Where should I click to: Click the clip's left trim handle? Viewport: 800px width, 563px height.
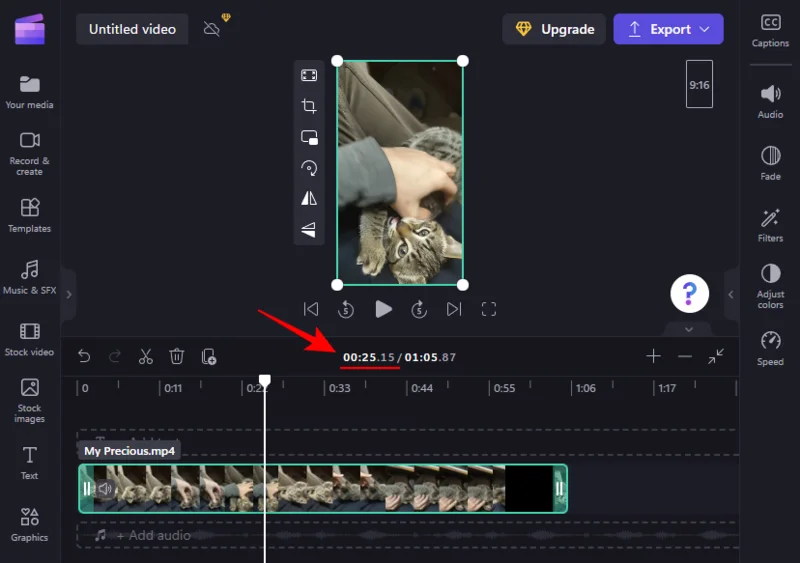[87, 489]
